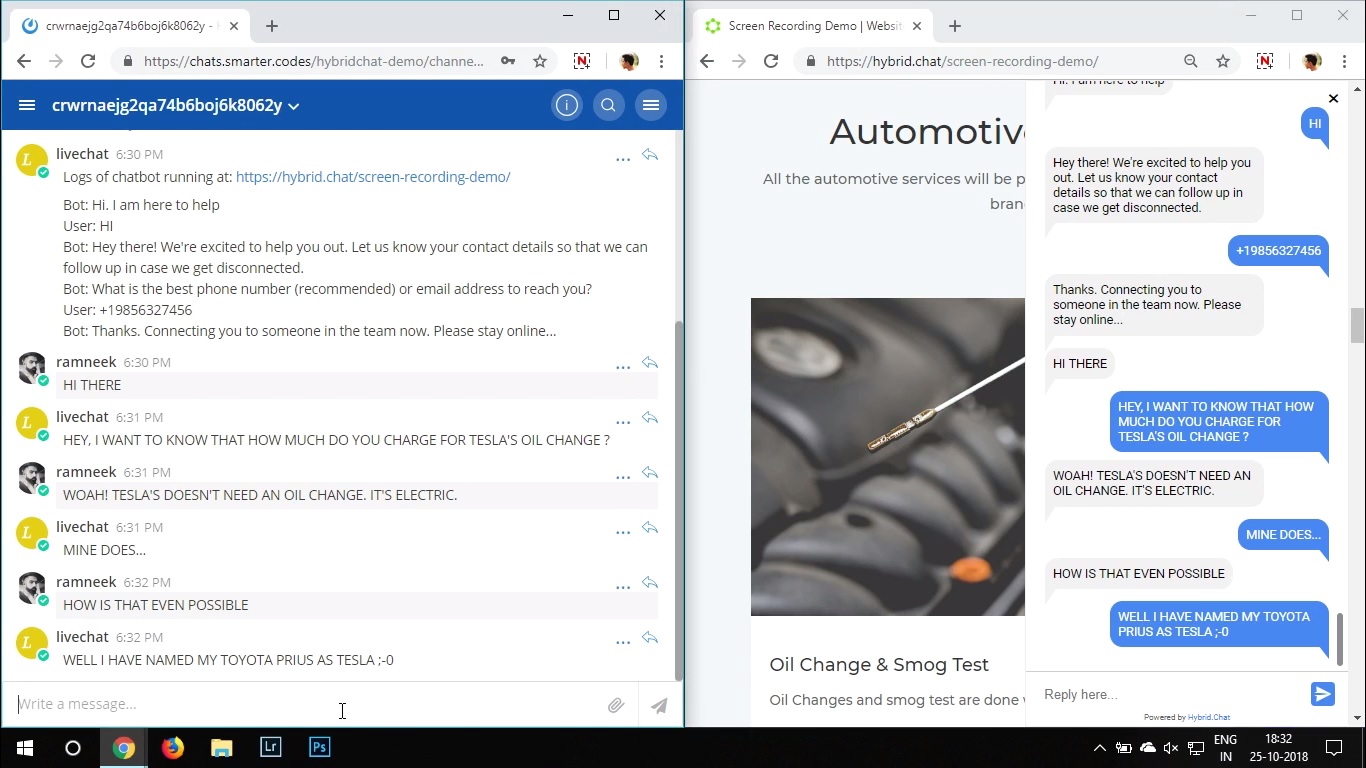Open the right-side menu icon in chat header
Viewport: 1366px width, 768px height.
click(650, 105)
